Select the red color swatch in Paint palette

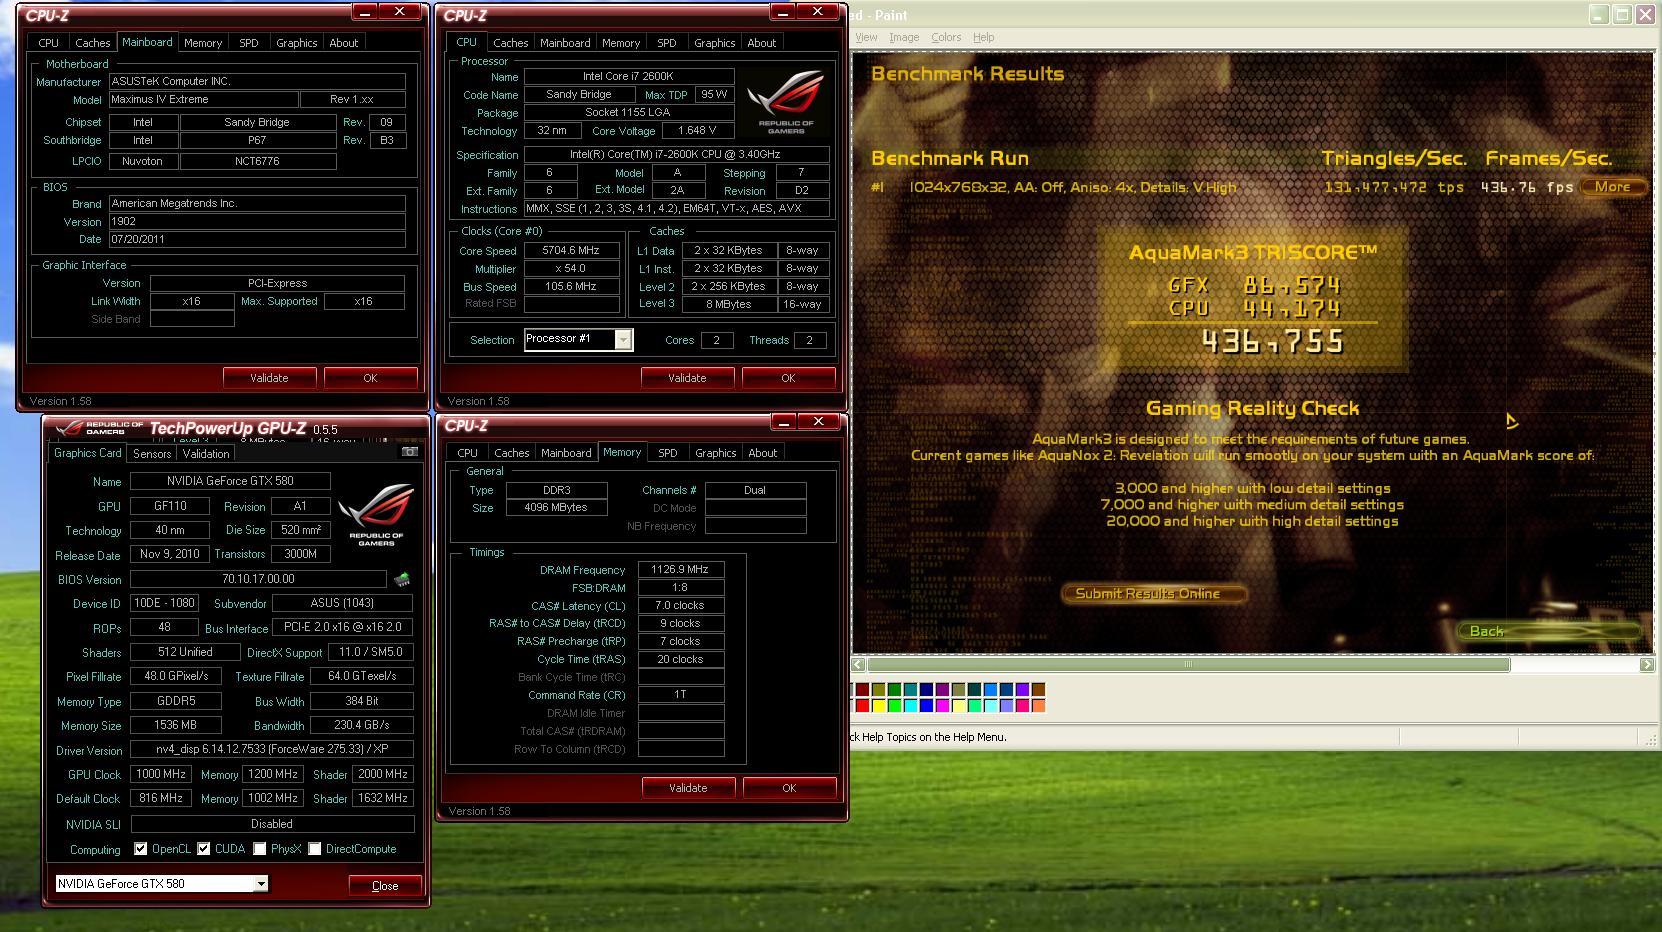[862, 706]
